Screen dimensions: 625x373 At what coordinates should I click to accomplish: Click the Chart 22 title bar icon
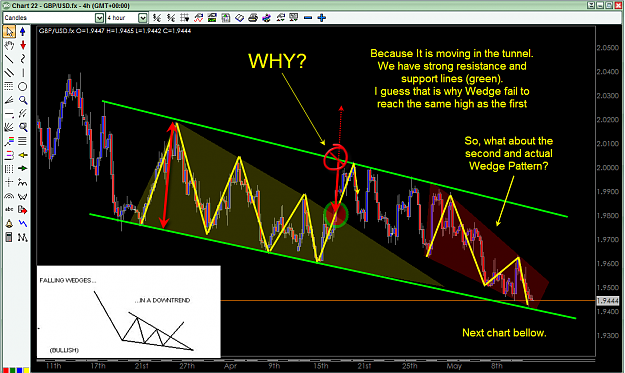[6, 5]
